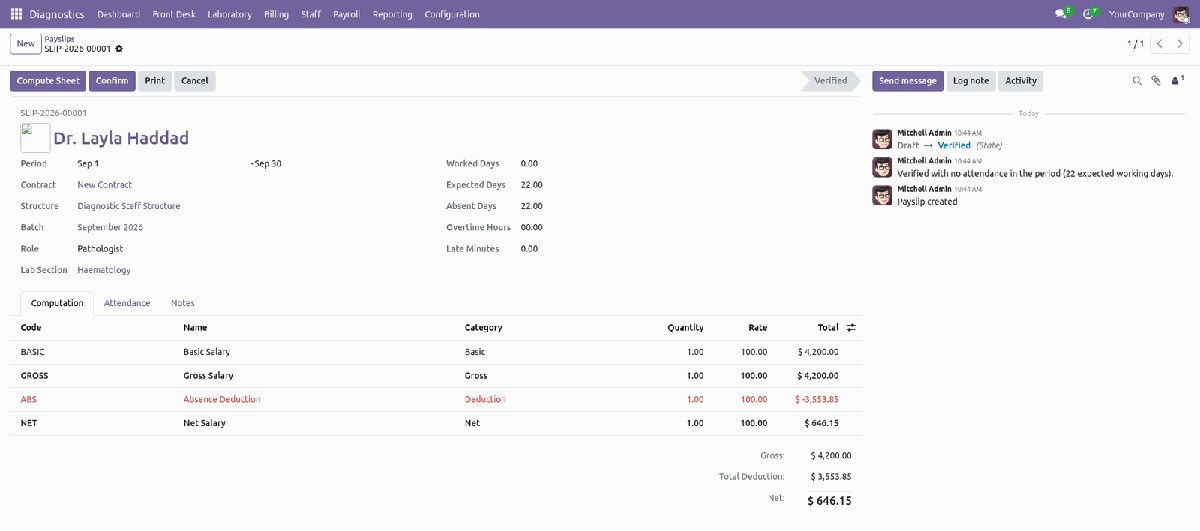Open the Mitchell Admin user avatar menu
The height and width of the screenshot is (531, 1200).
coord(1181,14)
